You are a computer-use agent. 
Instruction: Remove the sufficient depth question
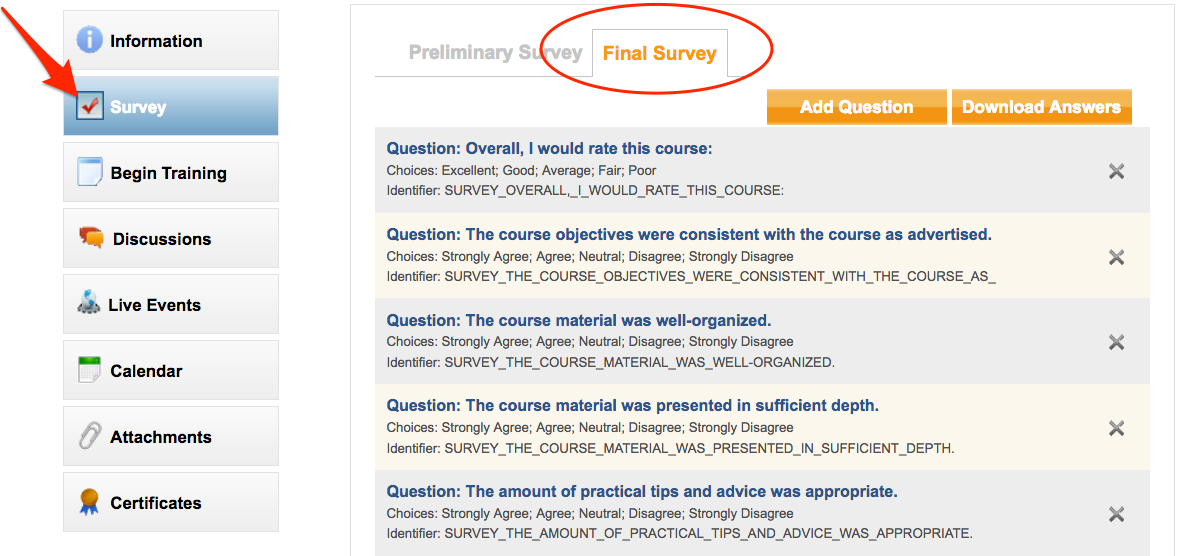click(1116, 428)
